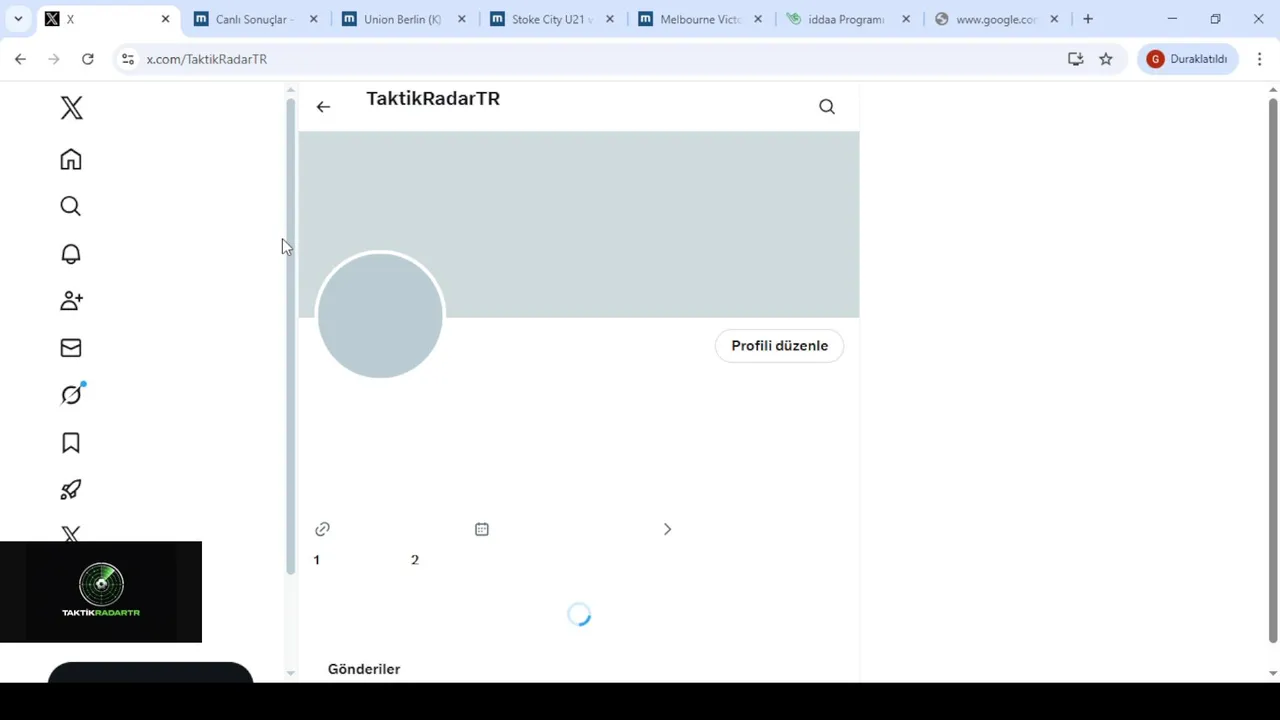This screenshot has height=720, width=1280.
Task: Open Chrome three-dot menu
Action: coord(1260,59)
